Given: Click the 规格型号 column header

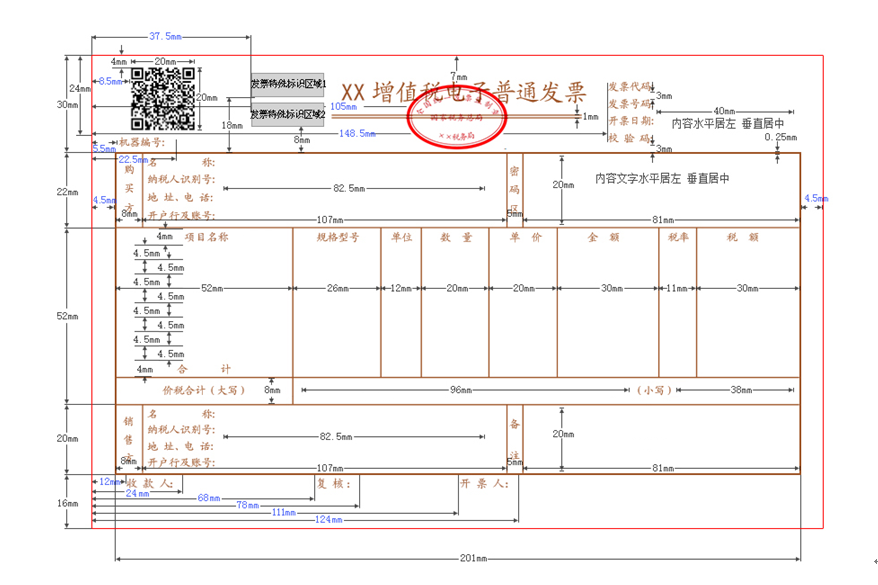Looking at the screenshot, I should [x=338, y=237].
